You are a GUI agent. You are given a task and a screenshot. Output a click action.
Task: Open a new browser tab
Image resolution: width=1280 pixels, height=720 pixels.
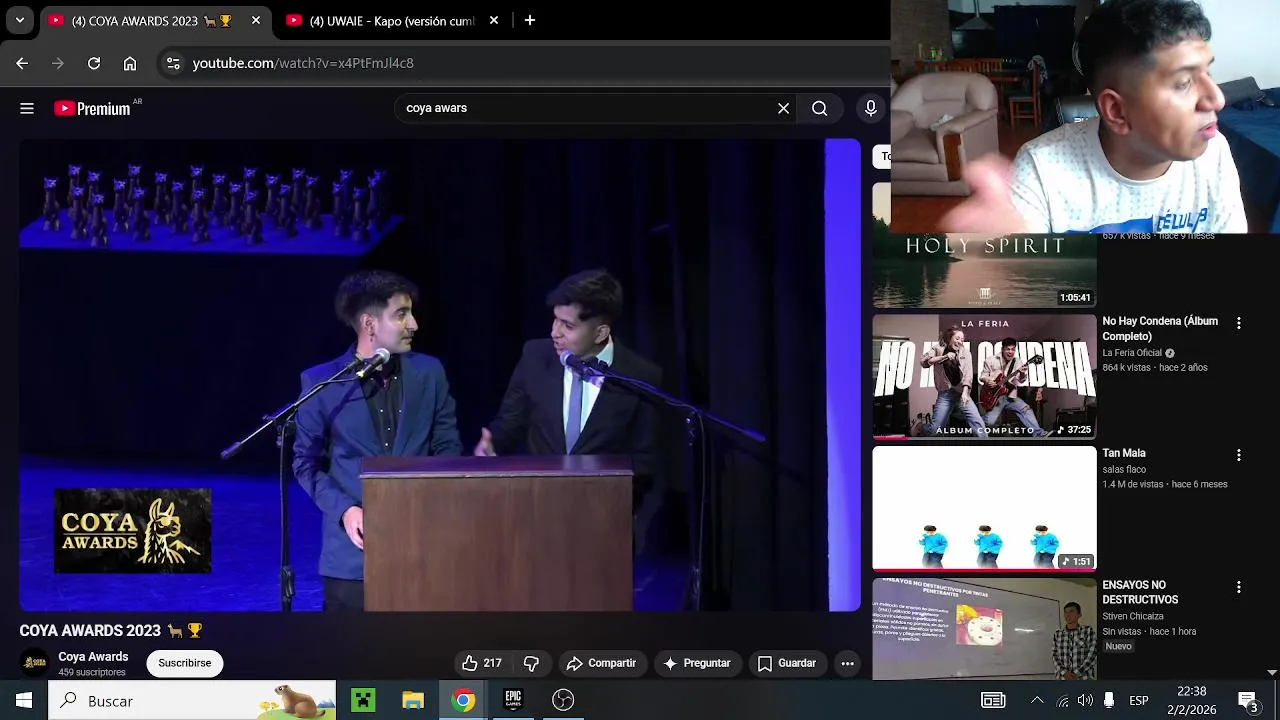click(530, 20)
